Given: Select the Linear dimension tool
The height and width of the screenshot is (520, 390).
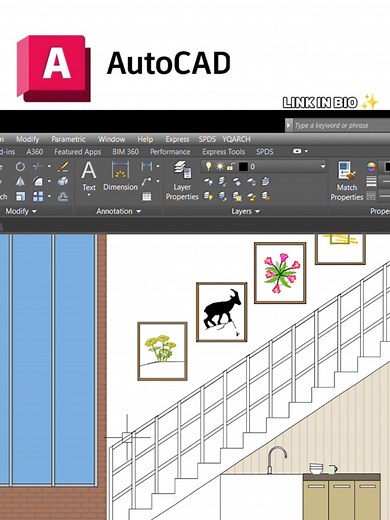Looking at the screenshot, I should (x=146, y=166).
